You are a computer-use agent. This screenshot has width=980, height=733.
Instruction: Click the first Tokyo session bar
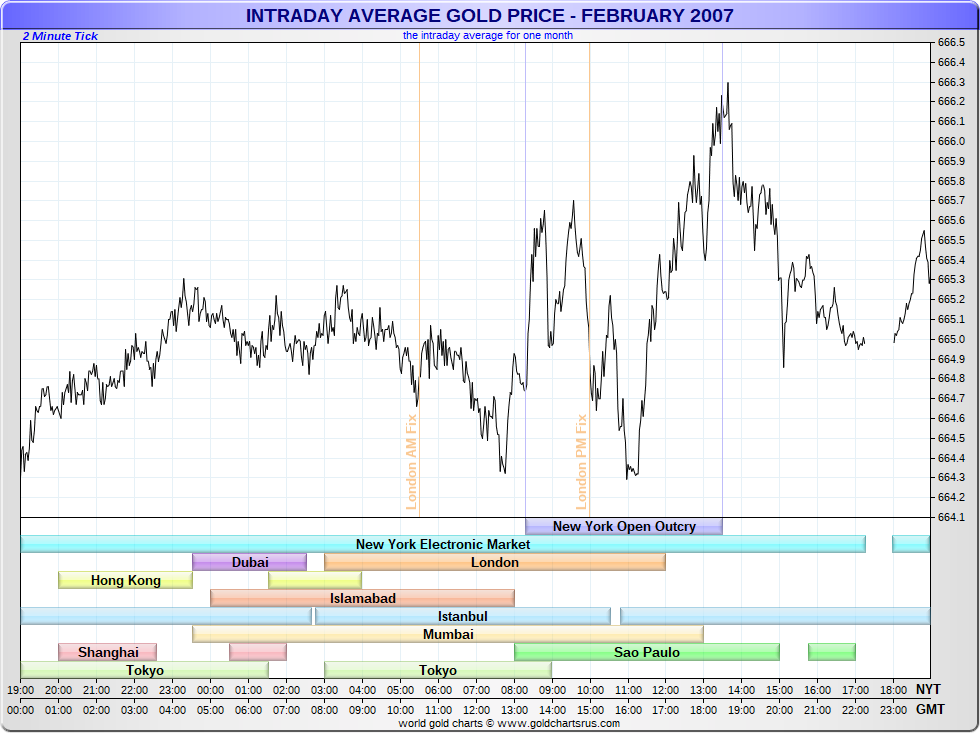pos(144,671)
